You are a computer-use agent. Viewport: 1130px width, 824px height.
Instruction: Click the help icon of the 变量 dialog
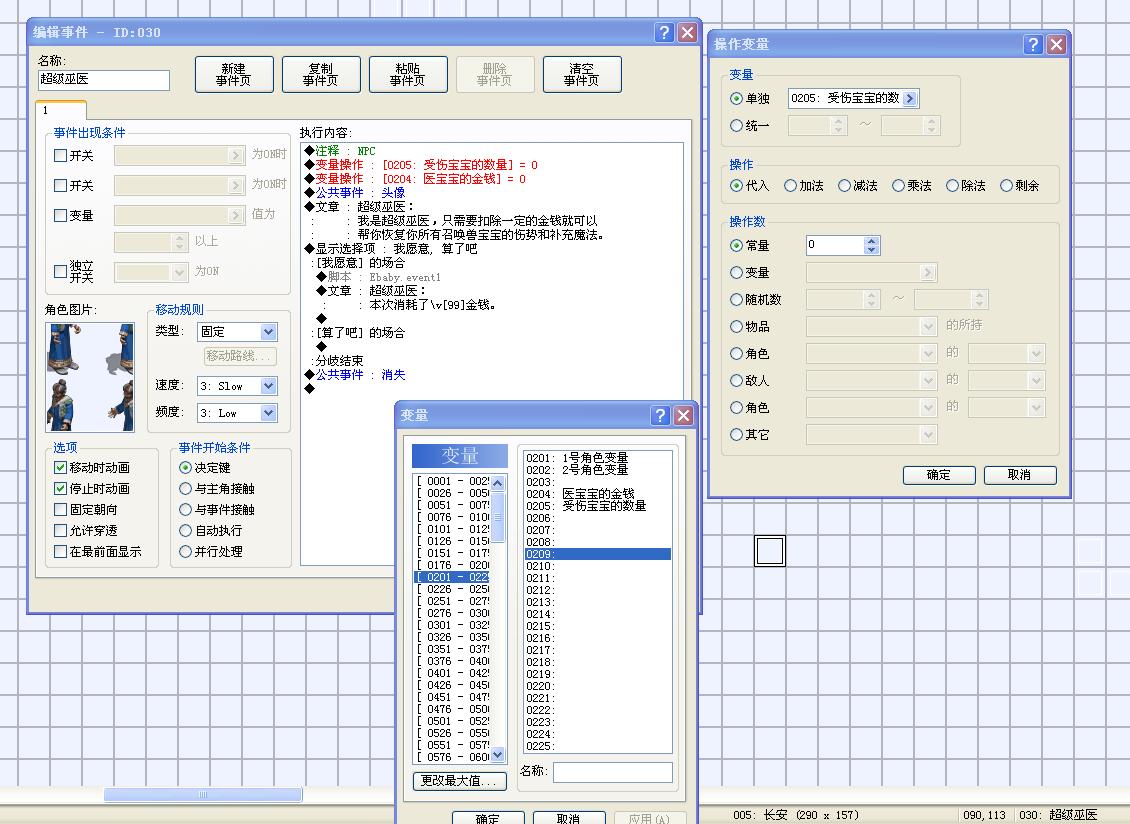(x=659, y=415)
